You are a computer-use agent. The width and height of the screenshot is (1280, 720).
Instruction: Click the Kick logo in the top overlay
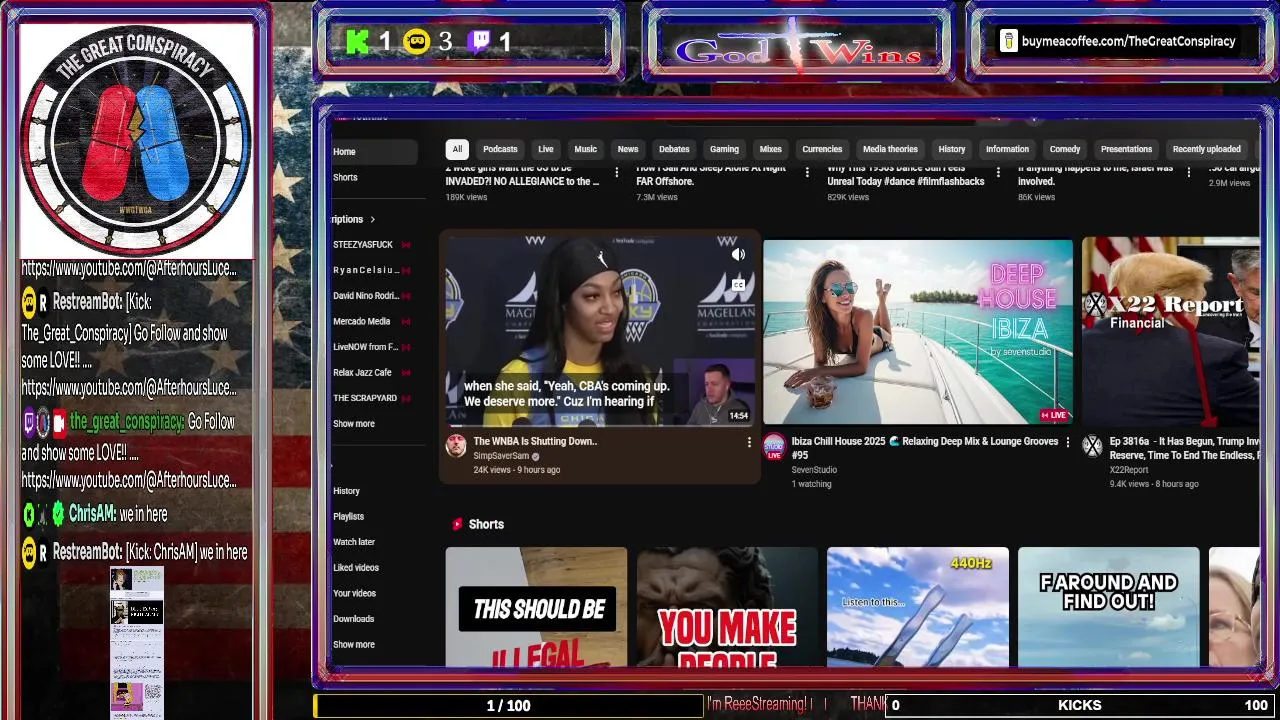pos(357,41)
